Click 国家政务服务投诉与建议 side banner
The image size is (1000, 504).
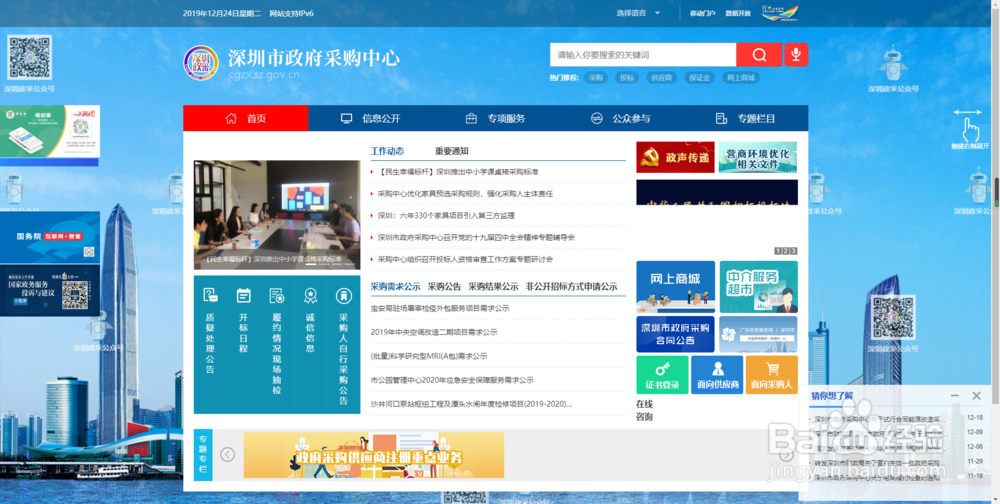coord(50,290)
